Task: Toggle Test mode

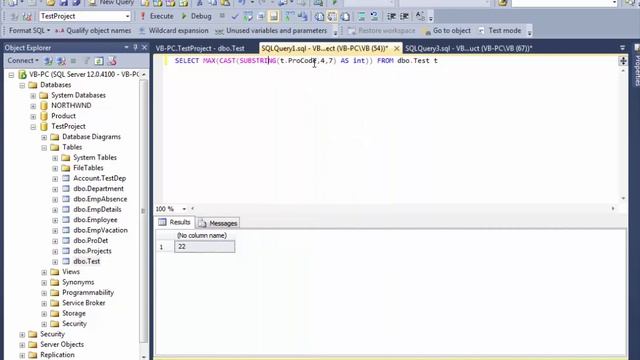Action: click(500, 31)
